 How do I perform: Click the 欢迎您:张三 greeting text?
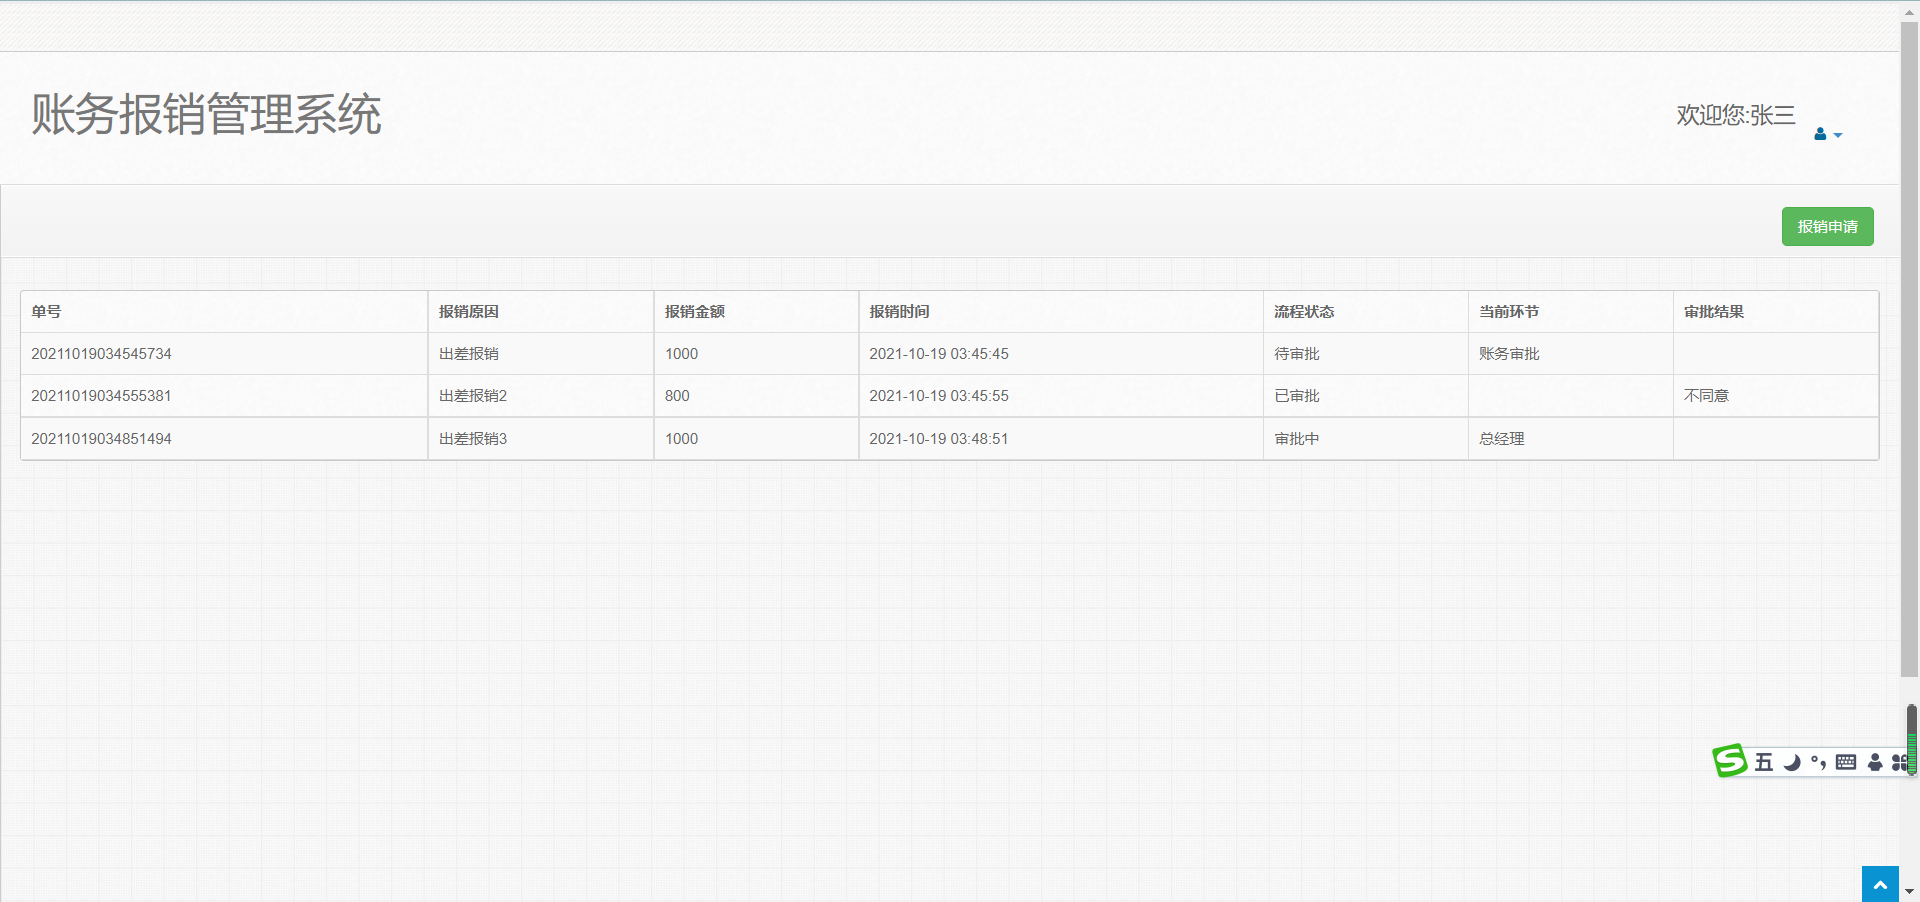[1736, 115]
